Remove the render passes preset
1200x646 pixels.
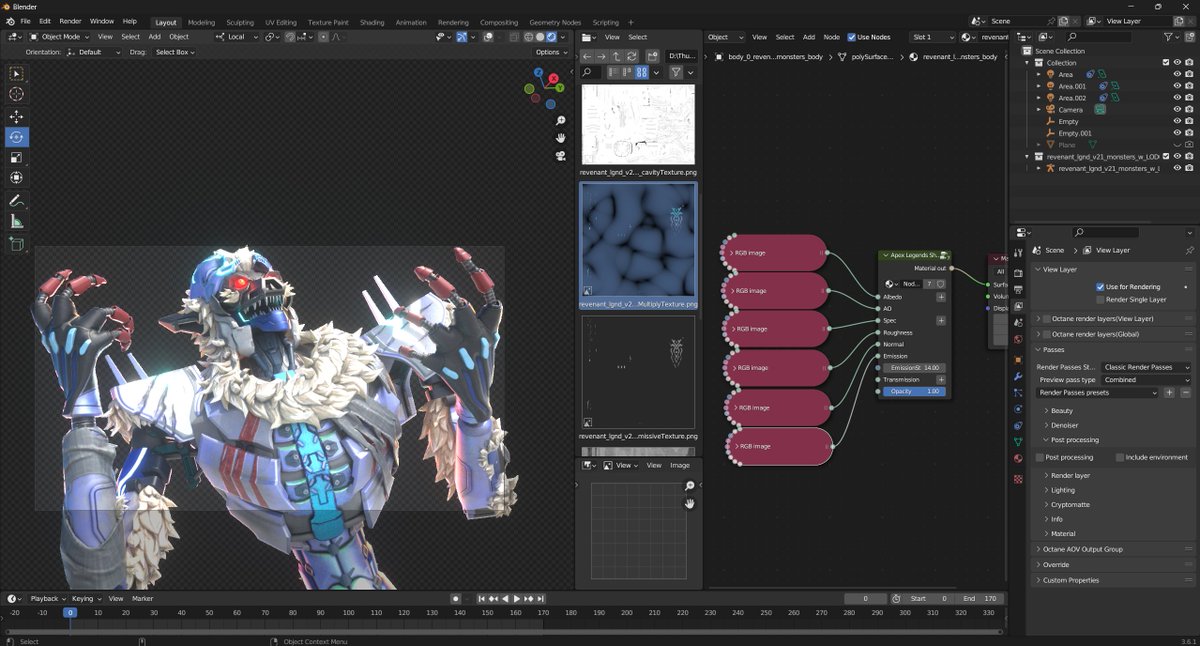point(1186,393)
